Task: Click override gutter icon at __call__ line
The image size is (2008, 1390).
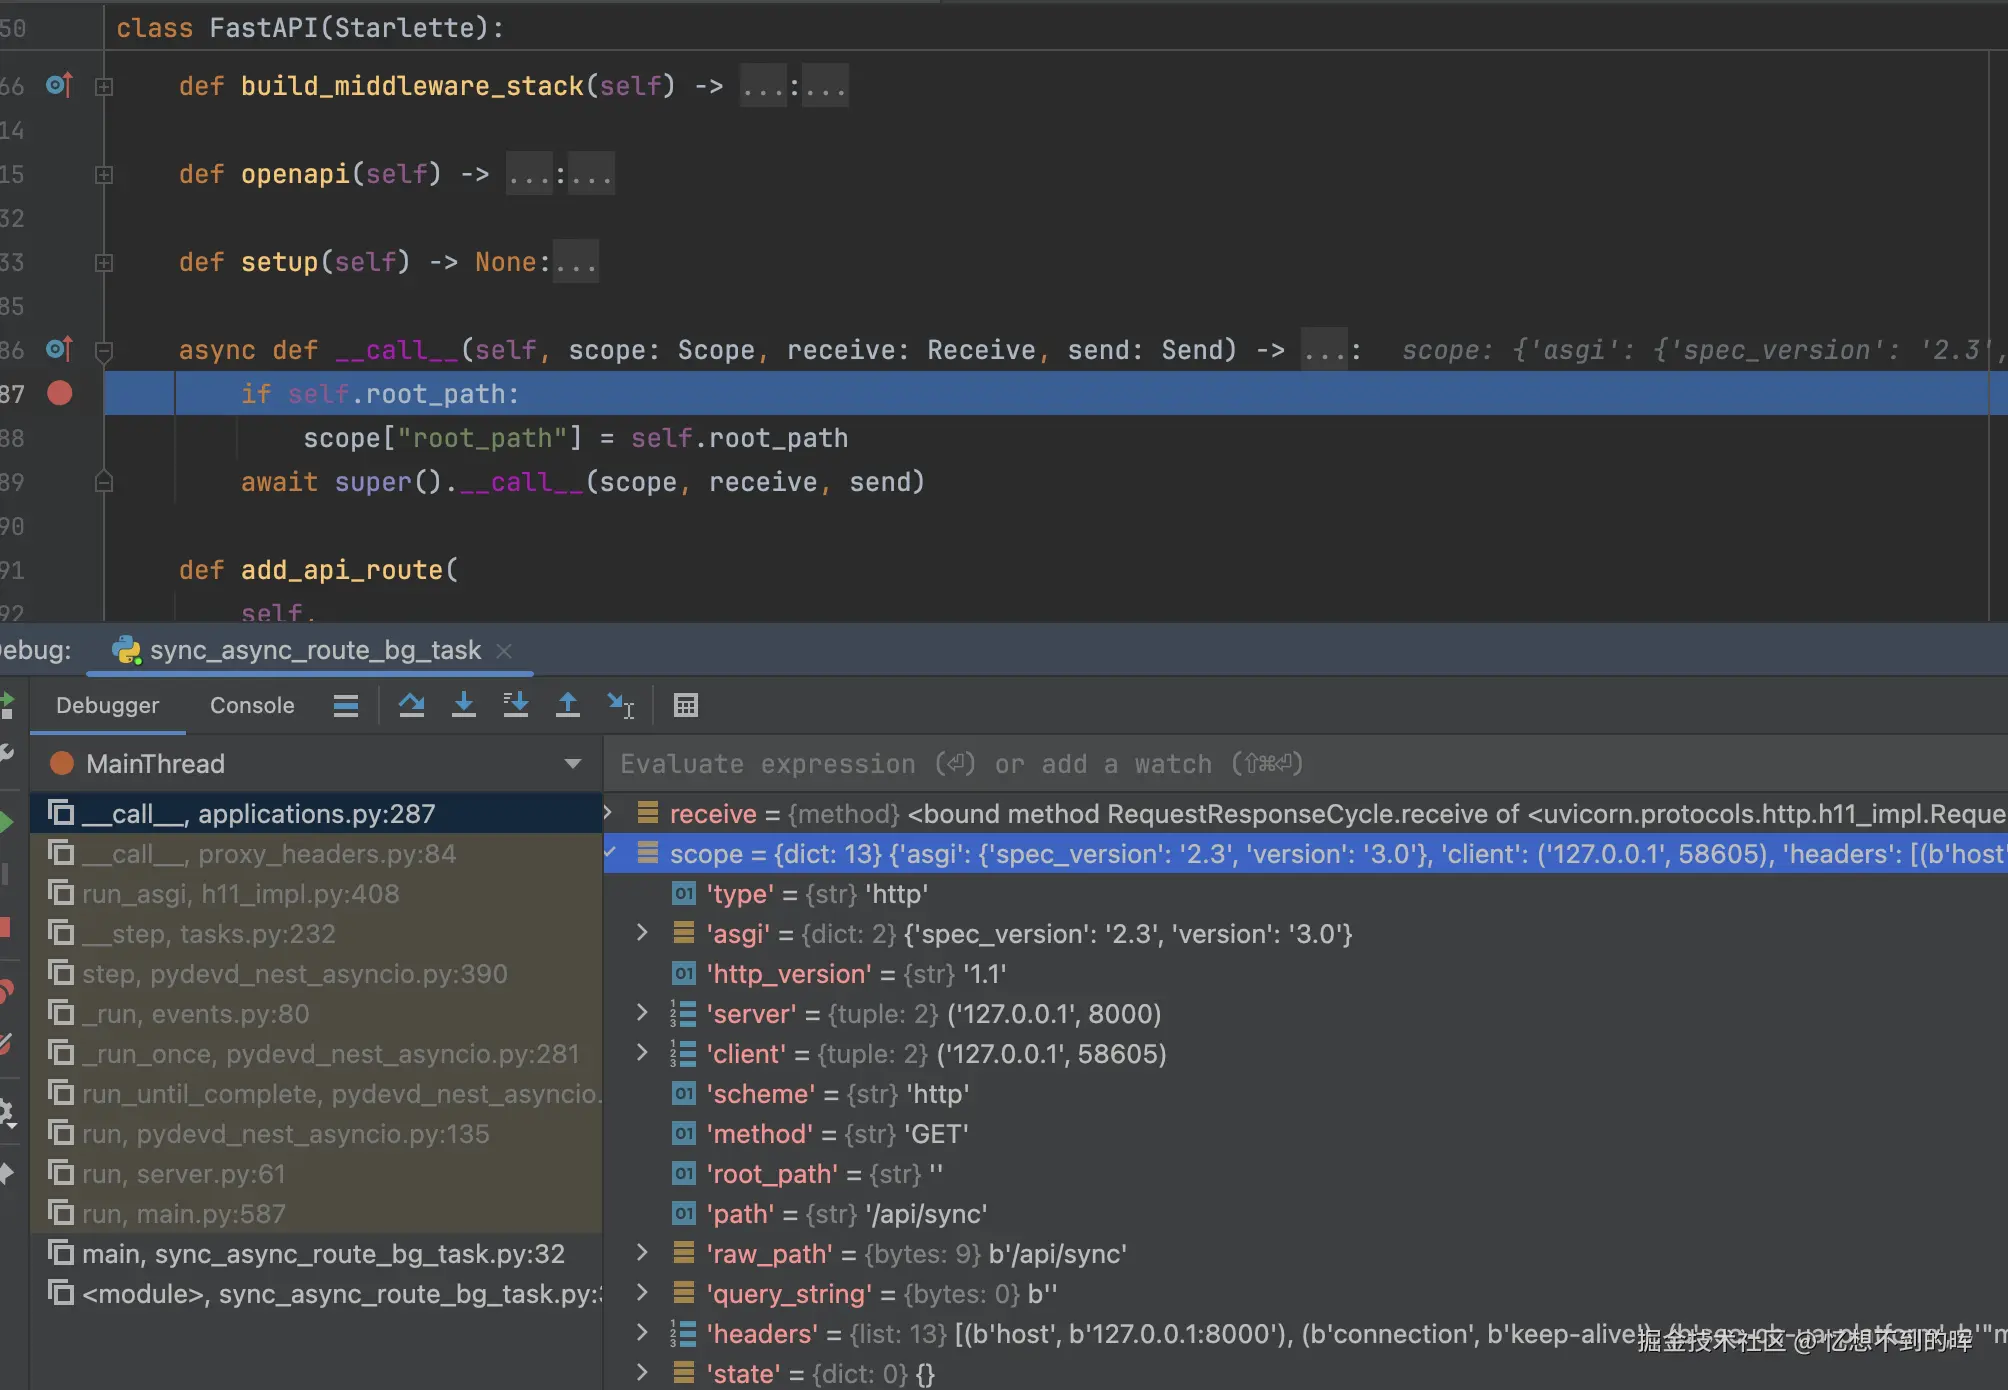Action: [x=58, y=349]
